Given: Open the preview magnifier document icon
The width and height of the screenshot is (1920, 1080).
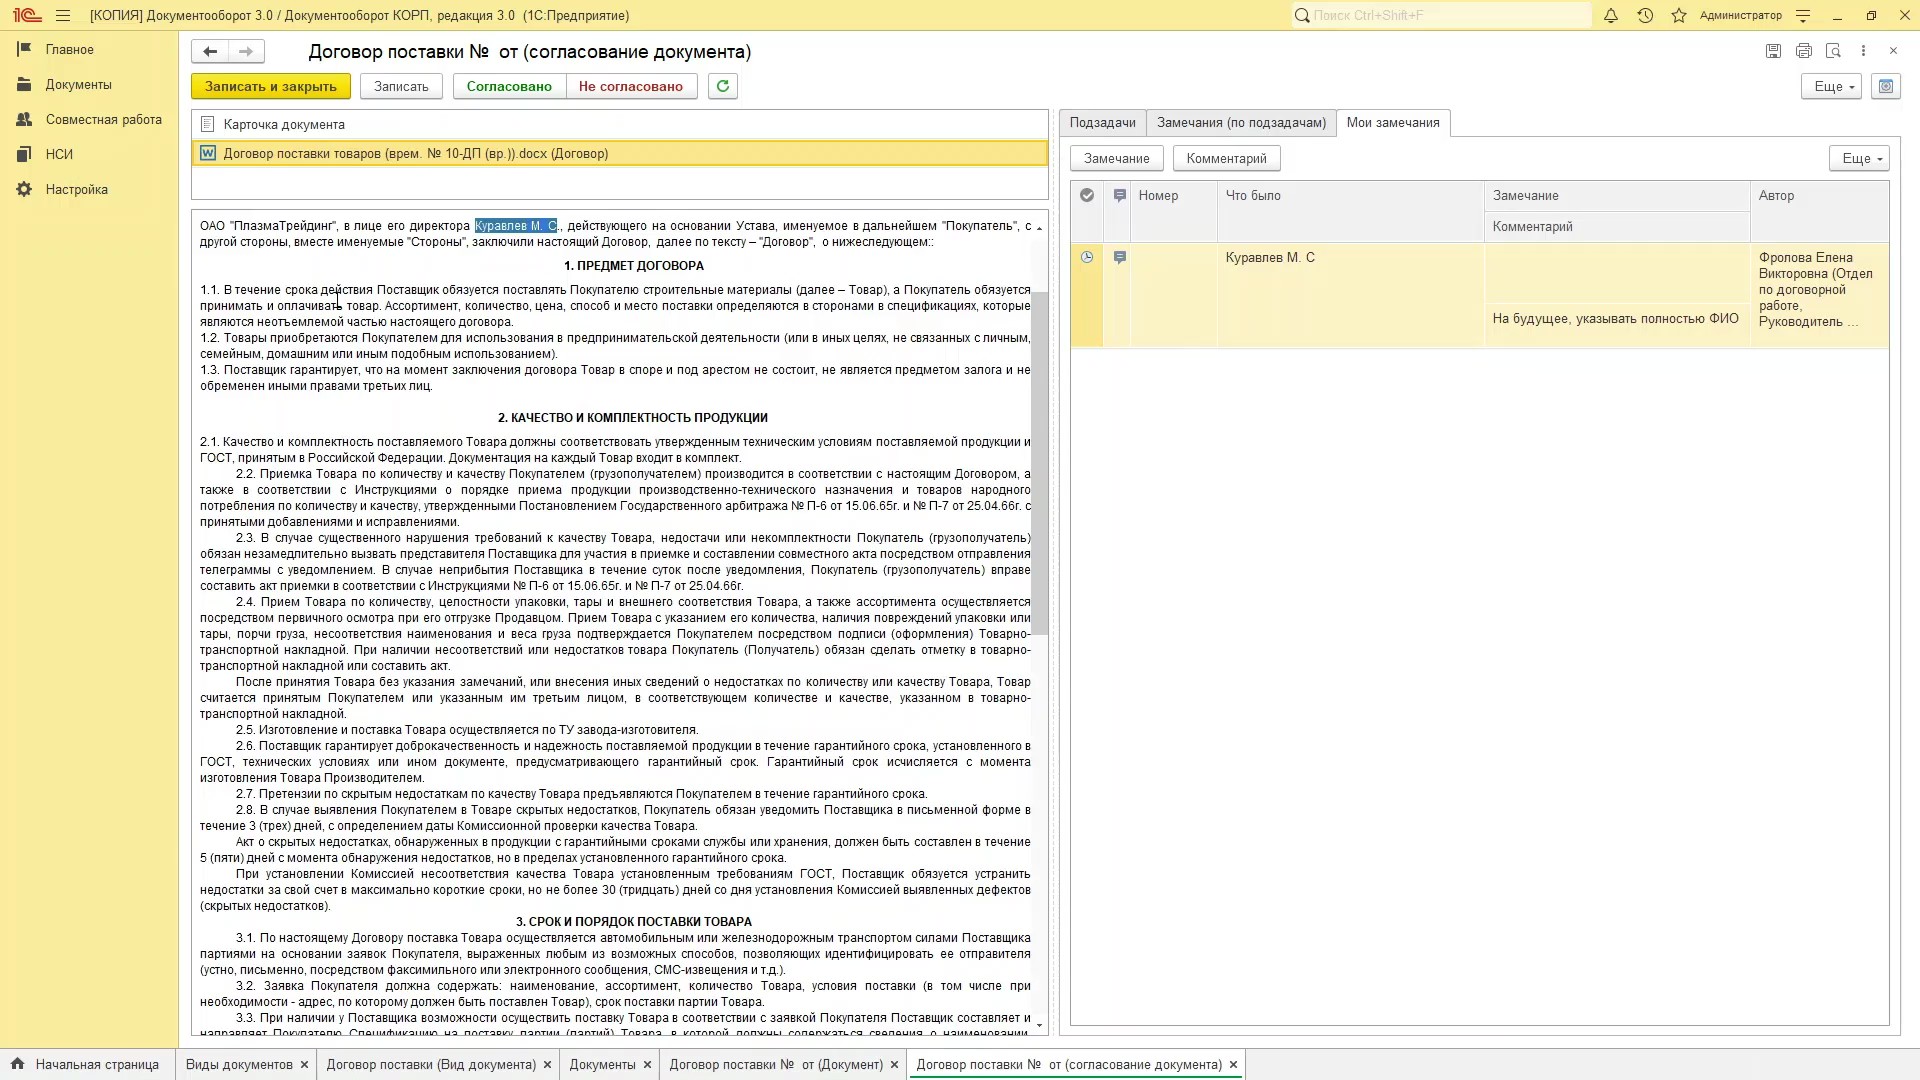Looking at the screenshot, I should (1833, 51).
